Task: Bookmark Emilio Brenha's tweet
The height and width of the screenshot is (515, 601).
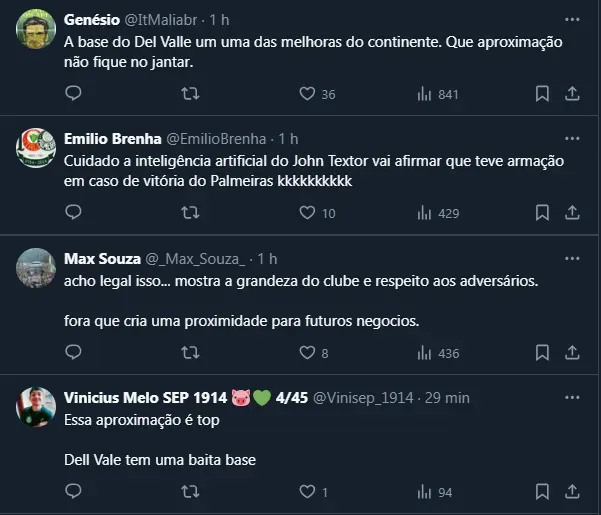Action: [542, 213]
